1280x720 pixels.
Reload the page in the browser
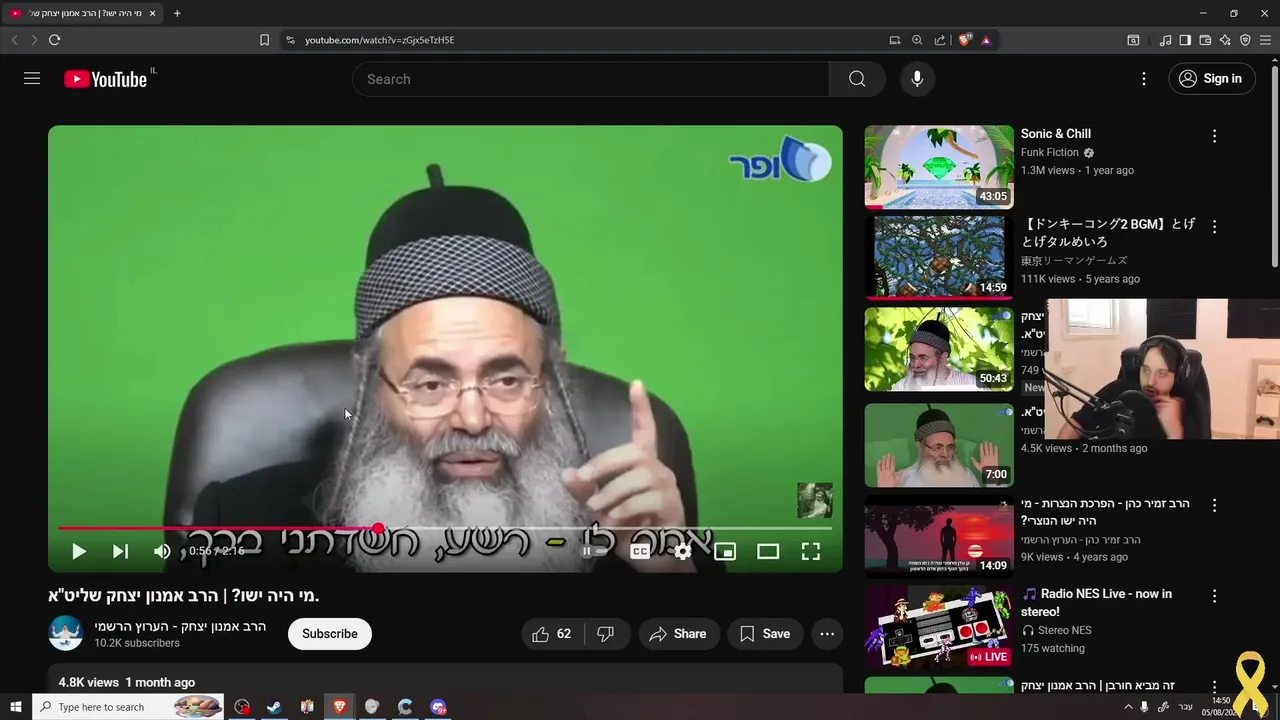pyautogui.click(x=54, y=40)
